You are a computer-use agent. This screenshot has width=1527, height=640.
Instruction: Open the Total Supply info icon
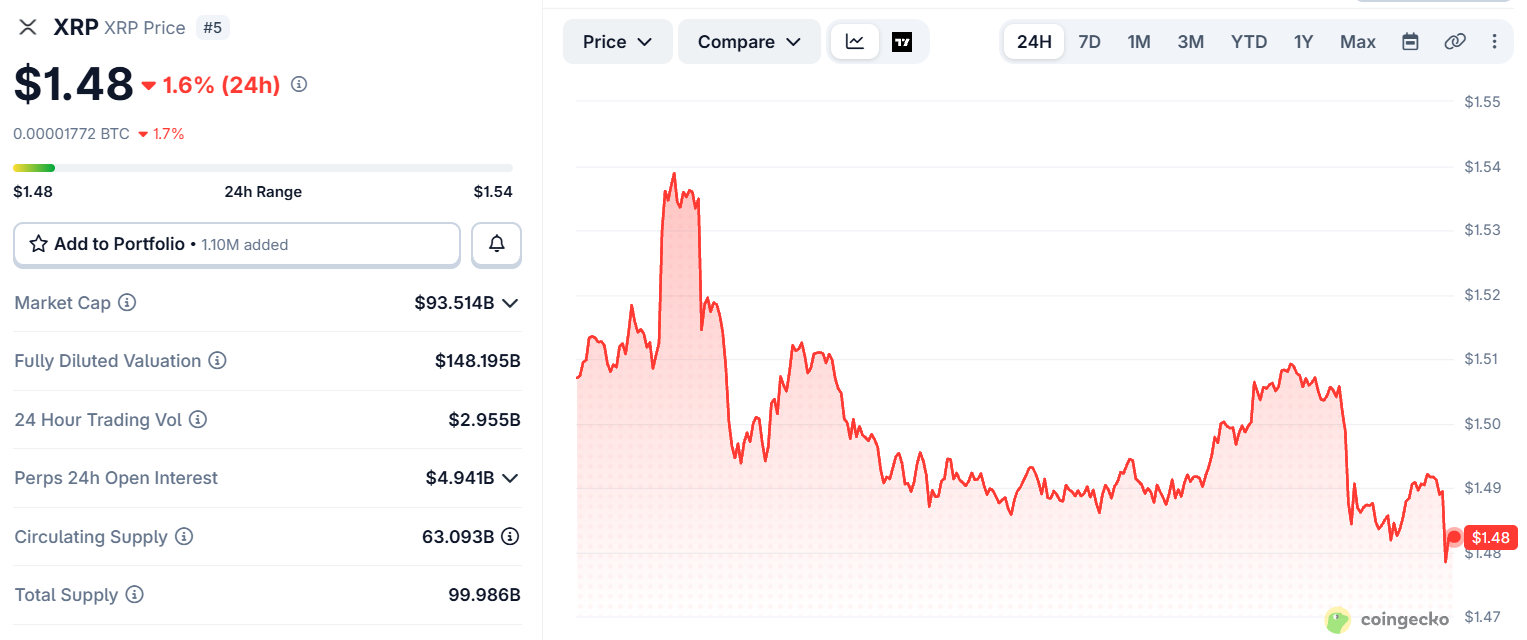pyautogui.click(x=134, y=595)
